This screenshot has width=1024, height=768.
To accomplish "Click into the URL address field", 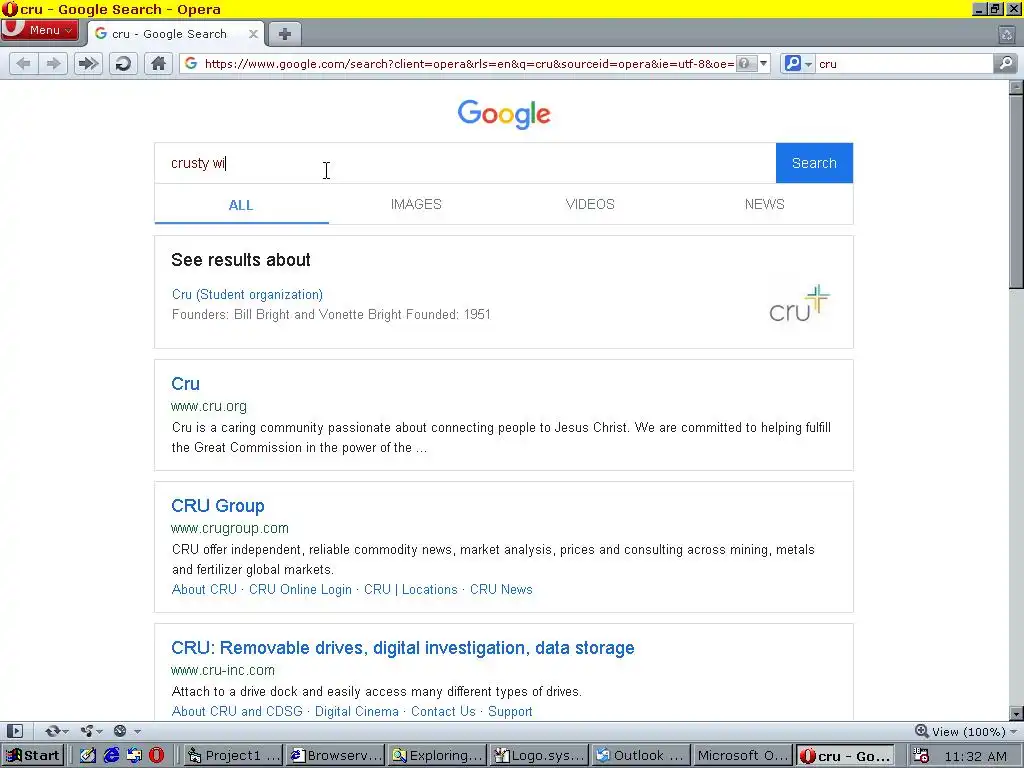I will (469, 64).
